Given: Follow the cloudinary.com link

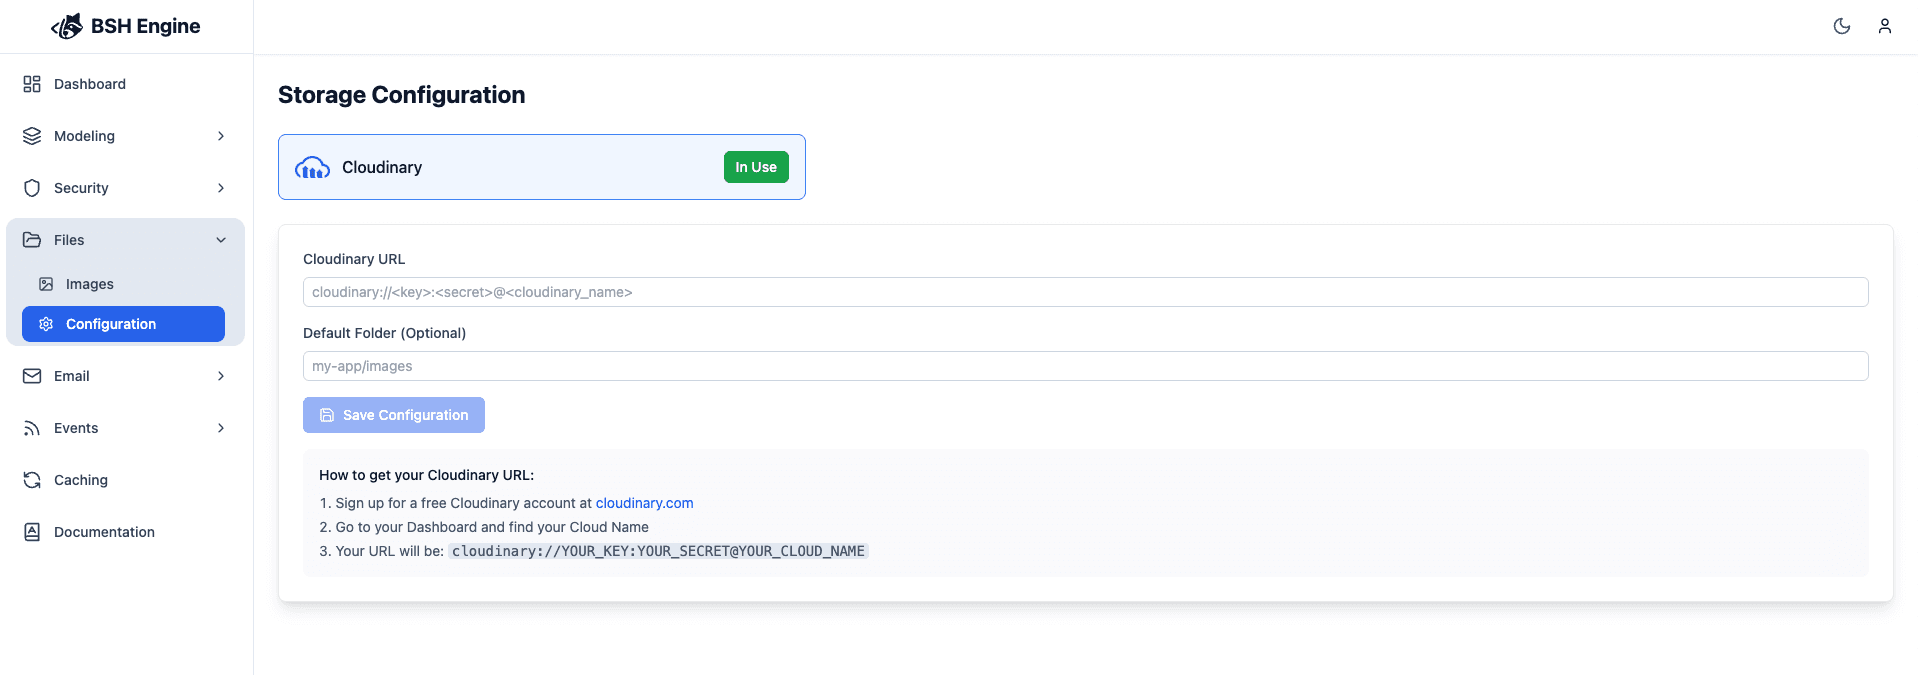Looking at the screenshot, I should tap(644, 503).
